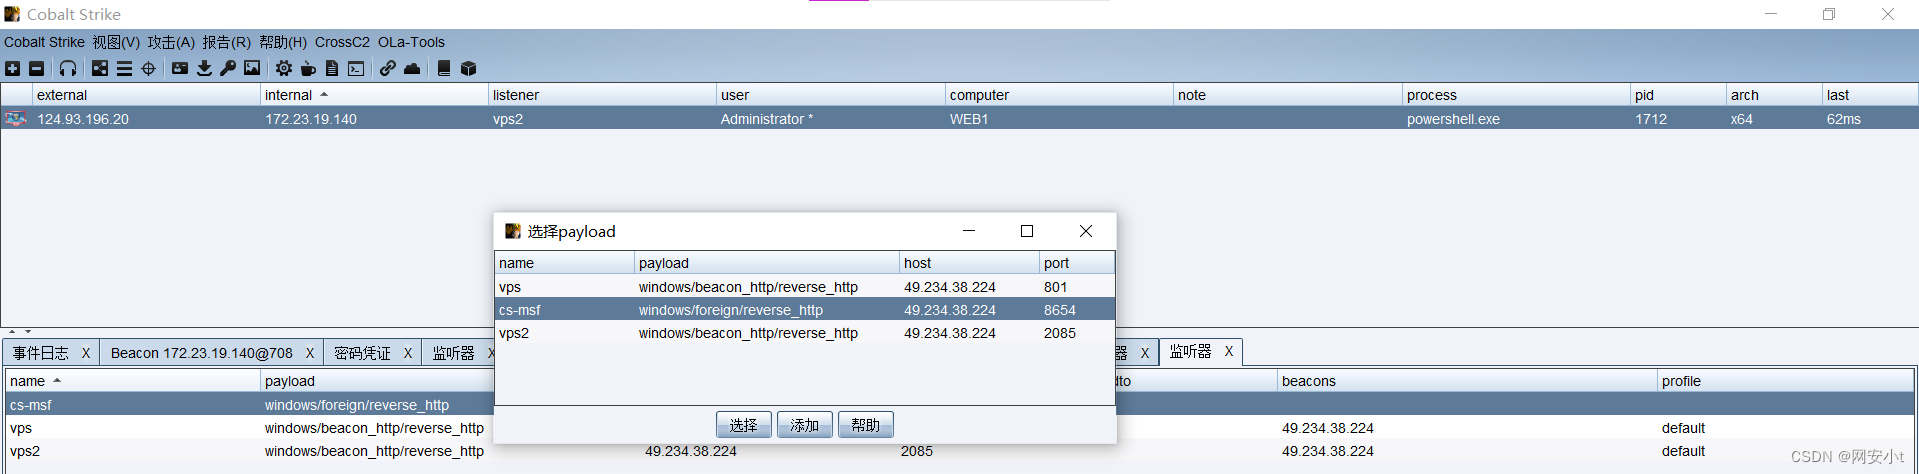Image resolution: width=1919 pixels, height=474 pixels.
Task: Select the vps2 row in payload dialog
Action: pyautogui.click(x=805, y=333)
